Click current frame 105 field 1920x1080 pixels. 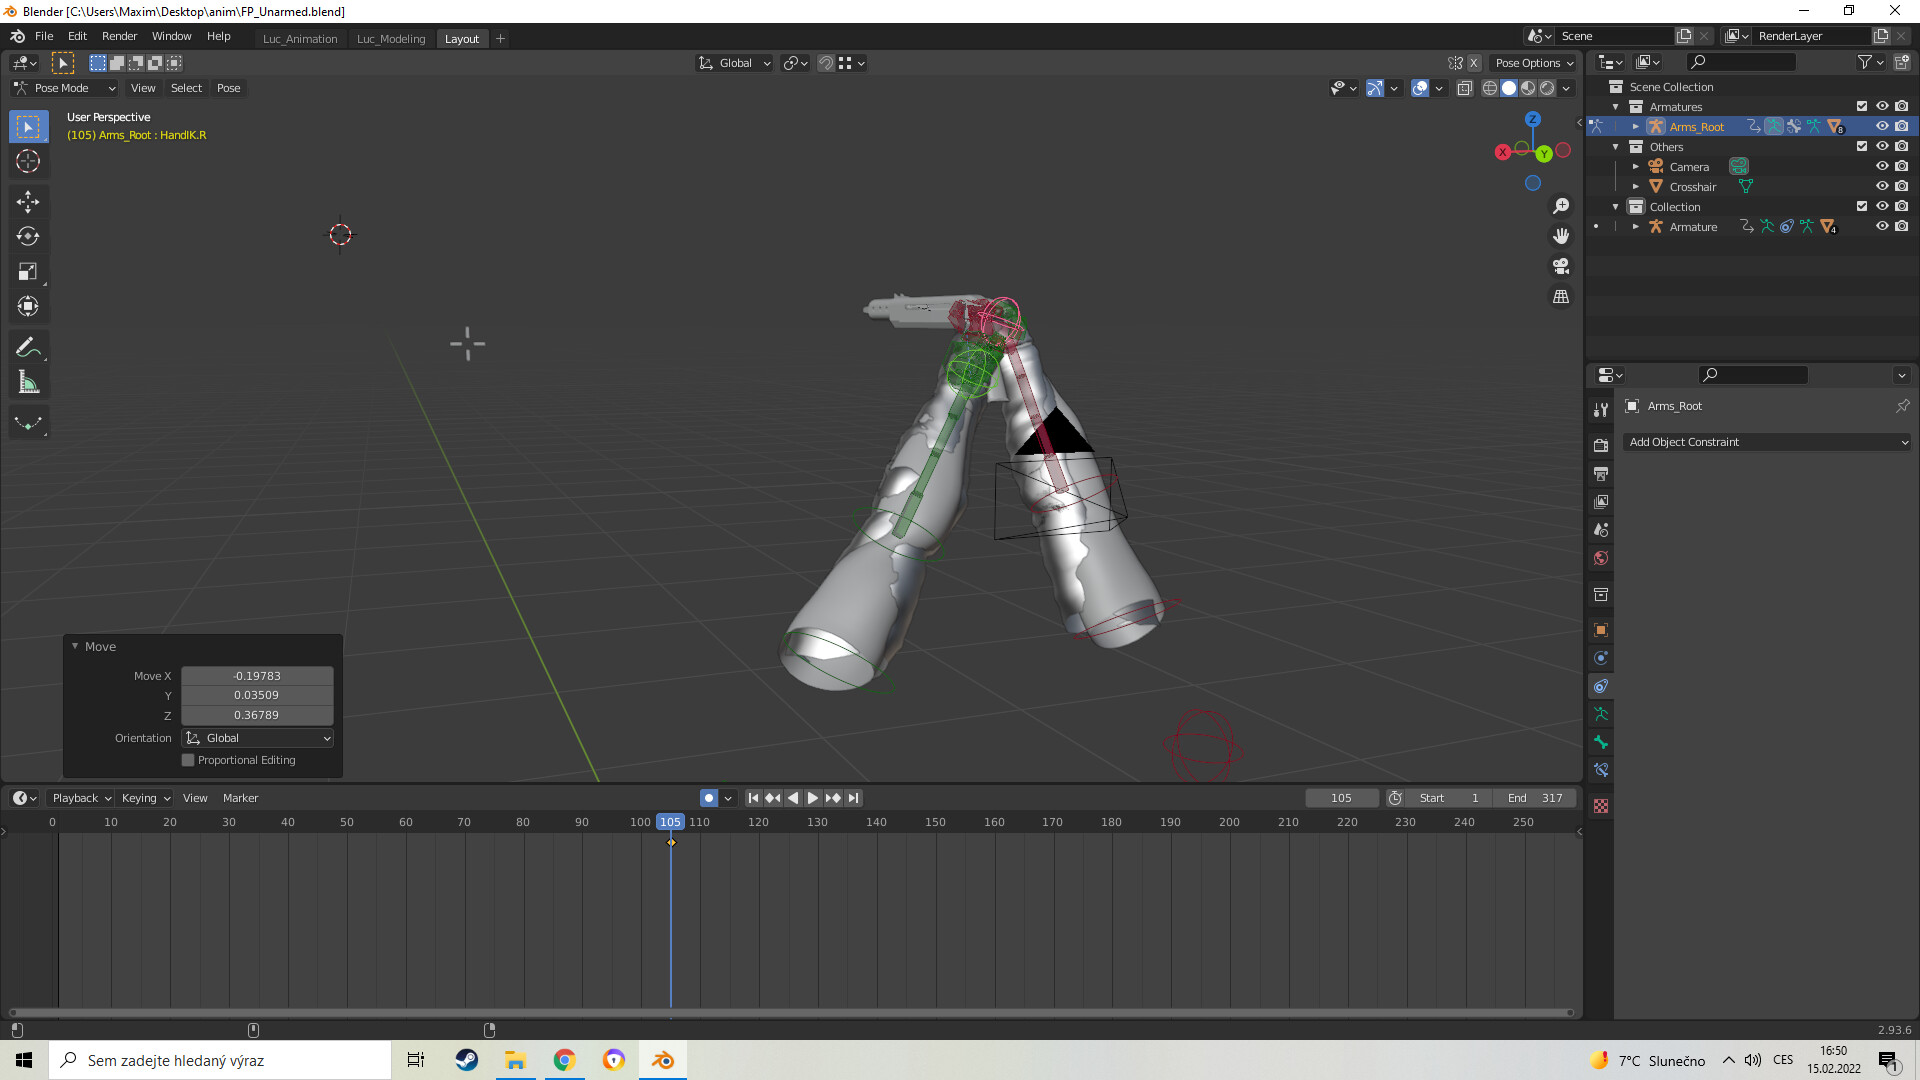click(x=1342, y=798)
